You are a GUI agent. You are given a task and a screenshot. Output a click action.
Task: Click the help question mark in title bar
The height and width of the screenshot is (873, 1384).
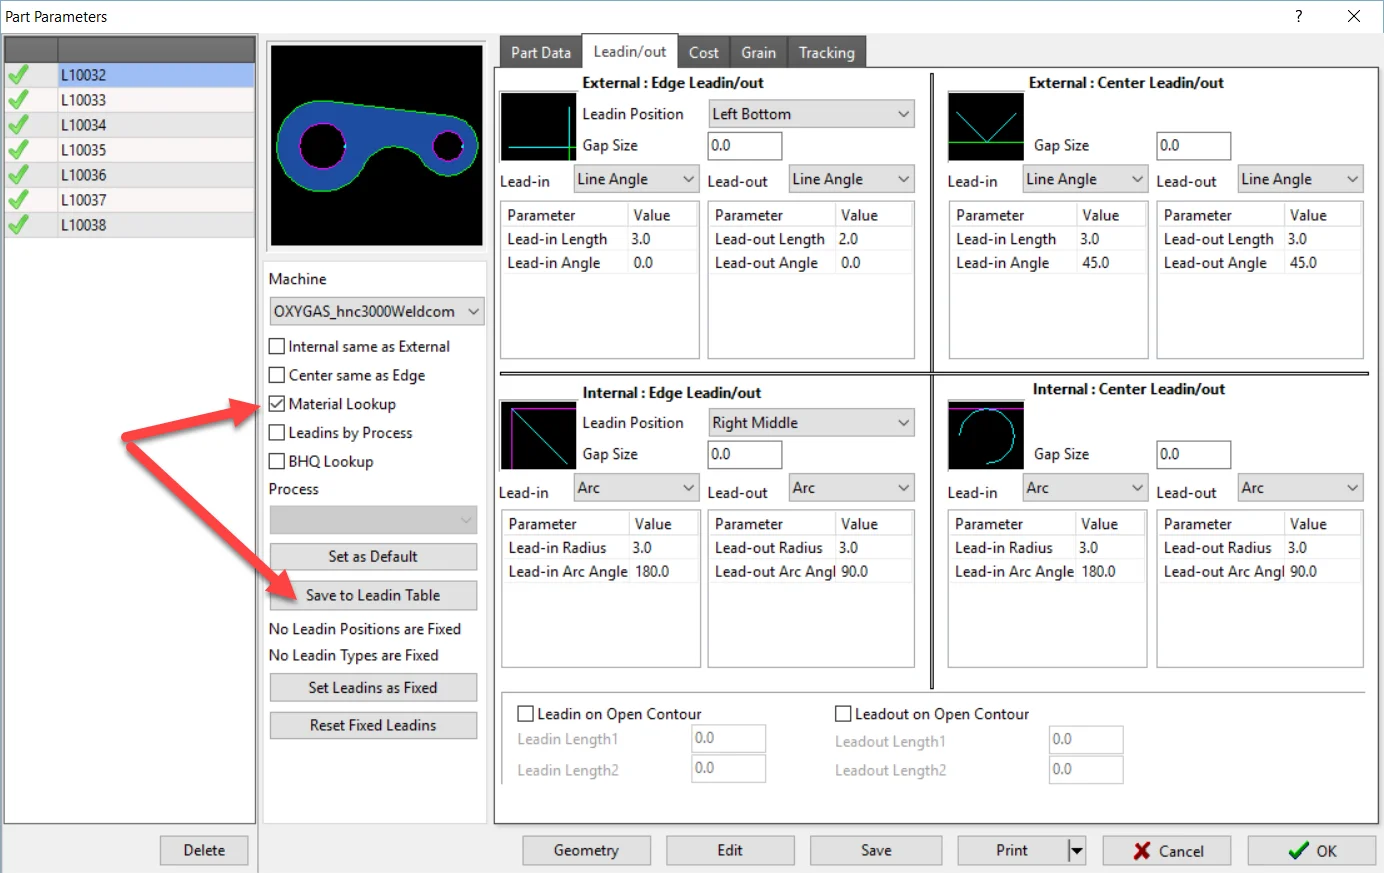pyautogui.click(x=1298, y=16)
